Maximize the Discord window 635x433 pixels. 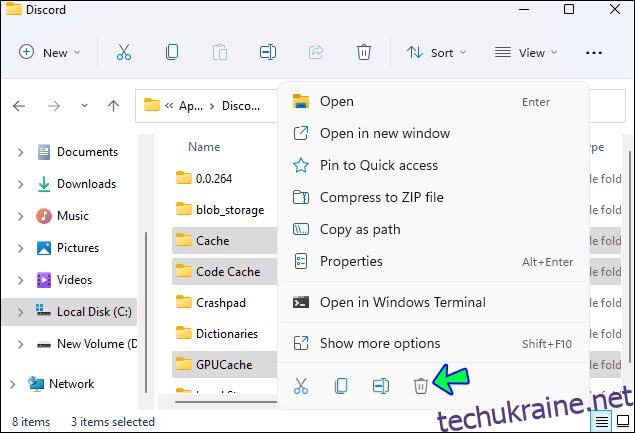569,9
